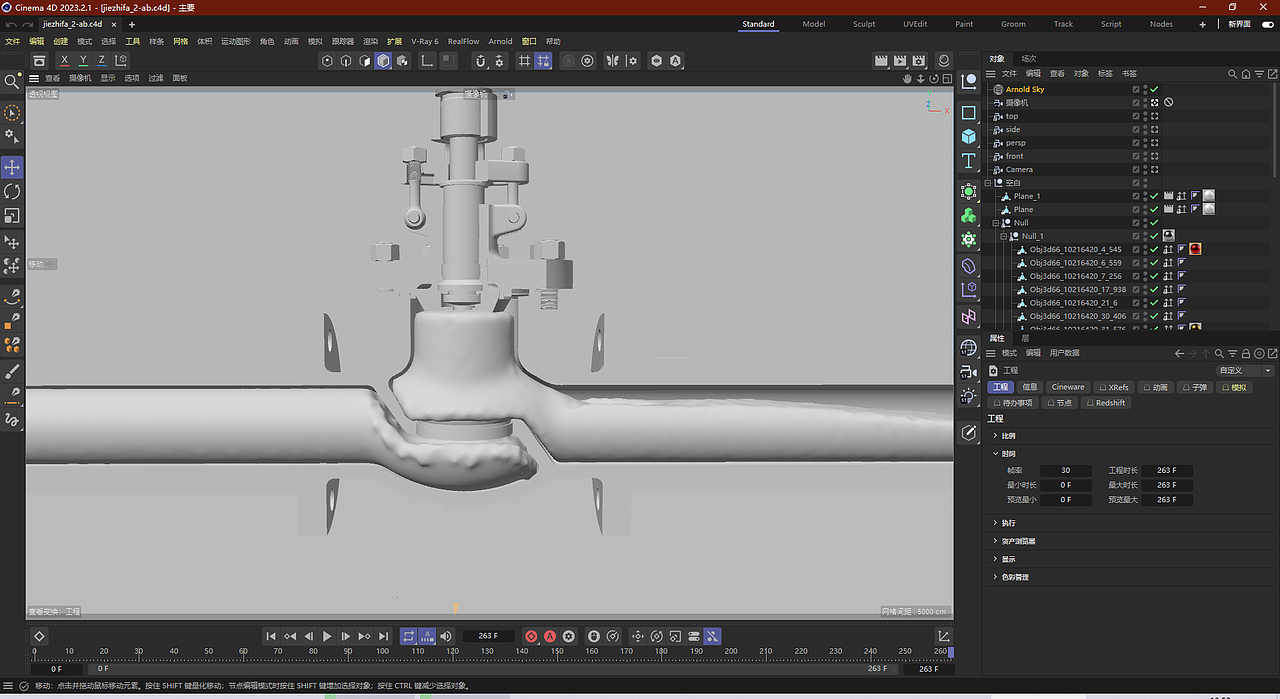Screen dimensions: 1280x699
Task: Click Object manager home path icon
Action: [1245, 74]
